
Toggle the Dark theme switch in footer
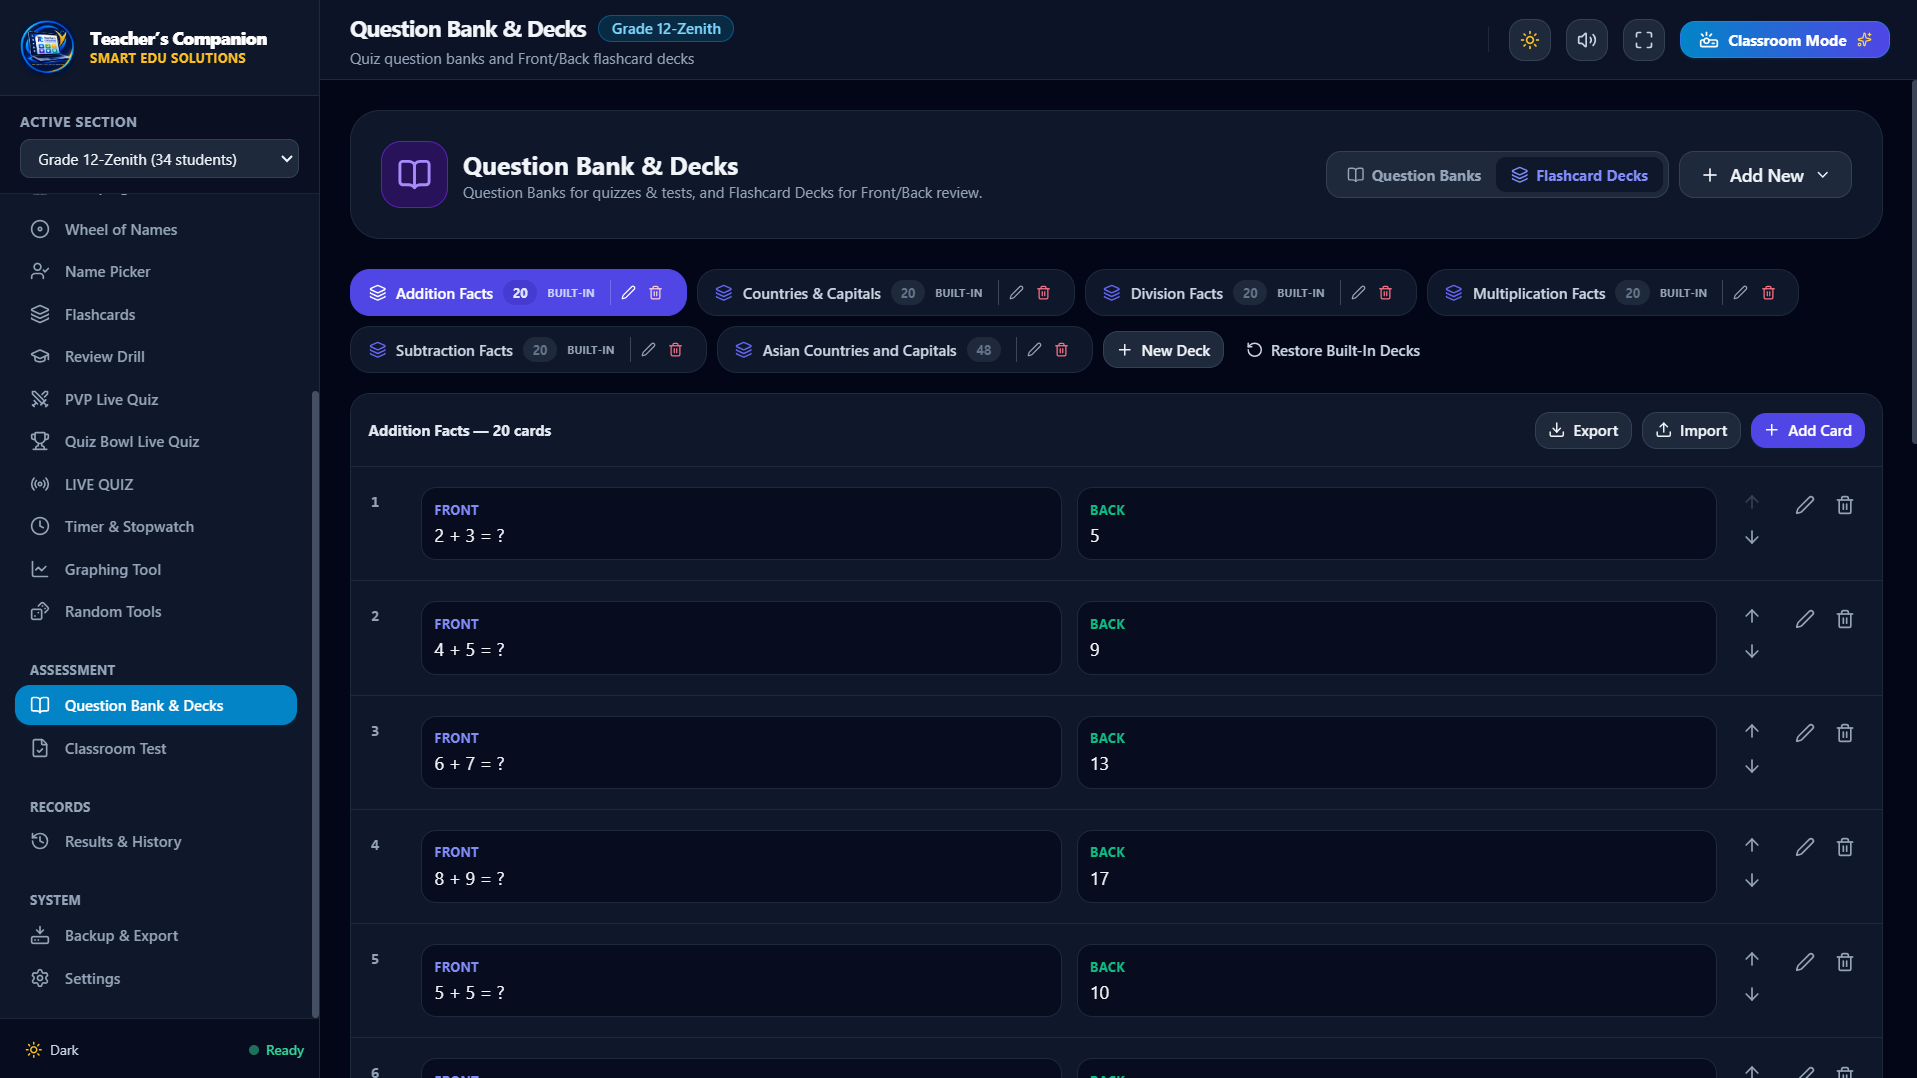tap(52, 1050)
